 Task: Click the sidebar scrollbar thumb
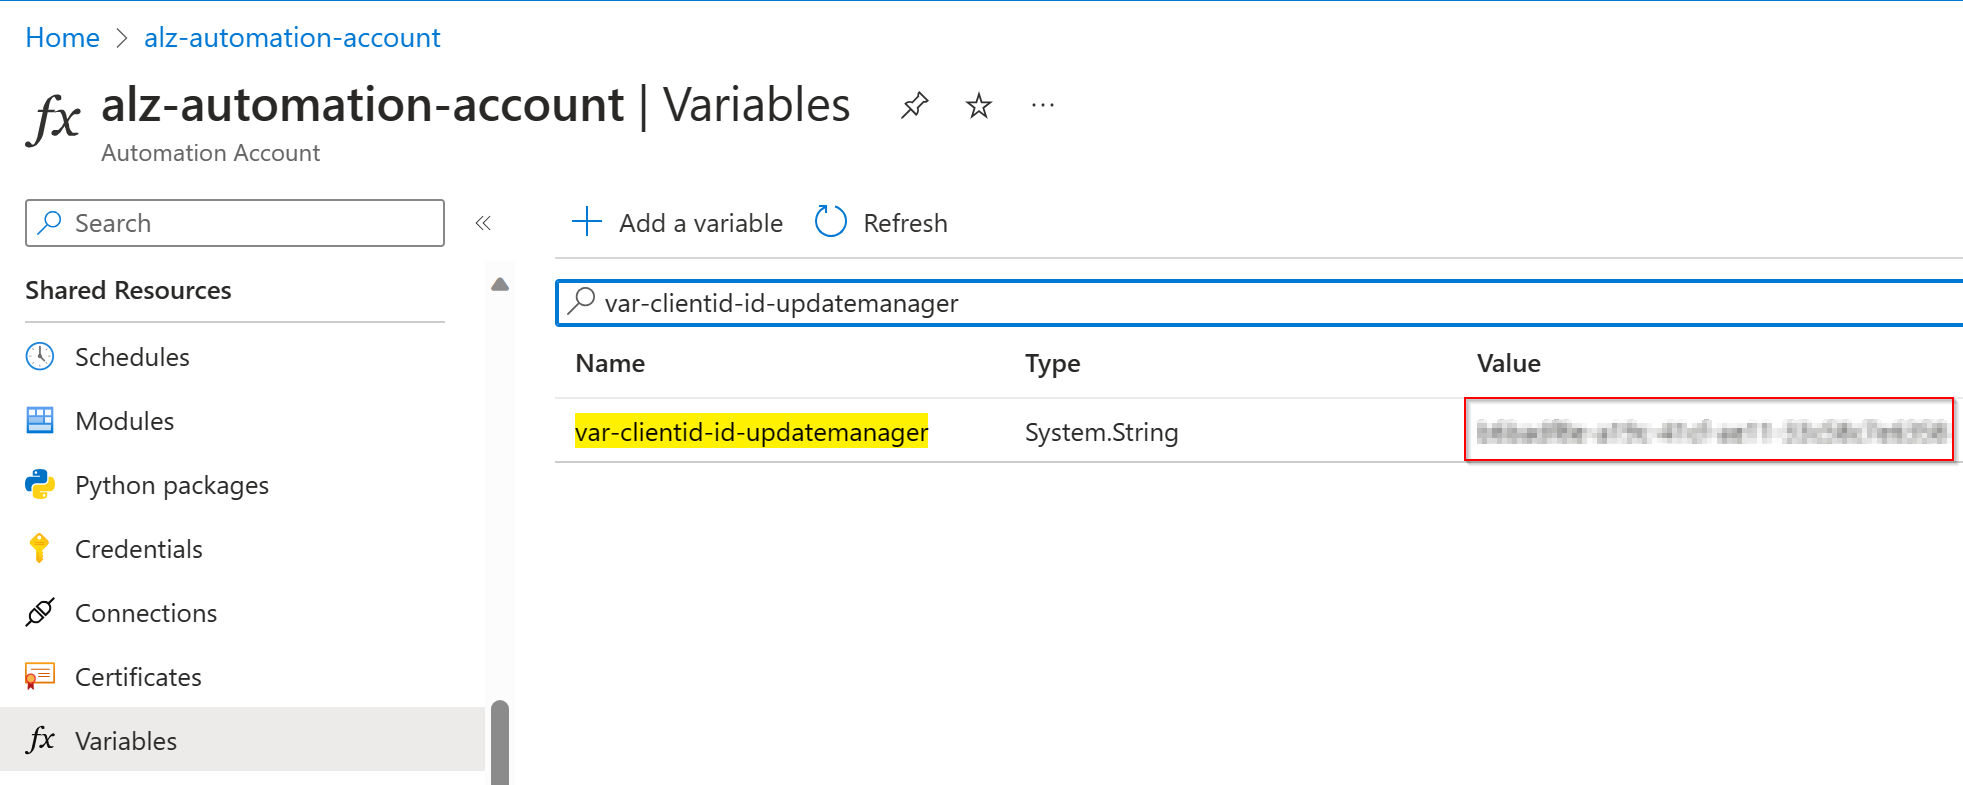500,742
